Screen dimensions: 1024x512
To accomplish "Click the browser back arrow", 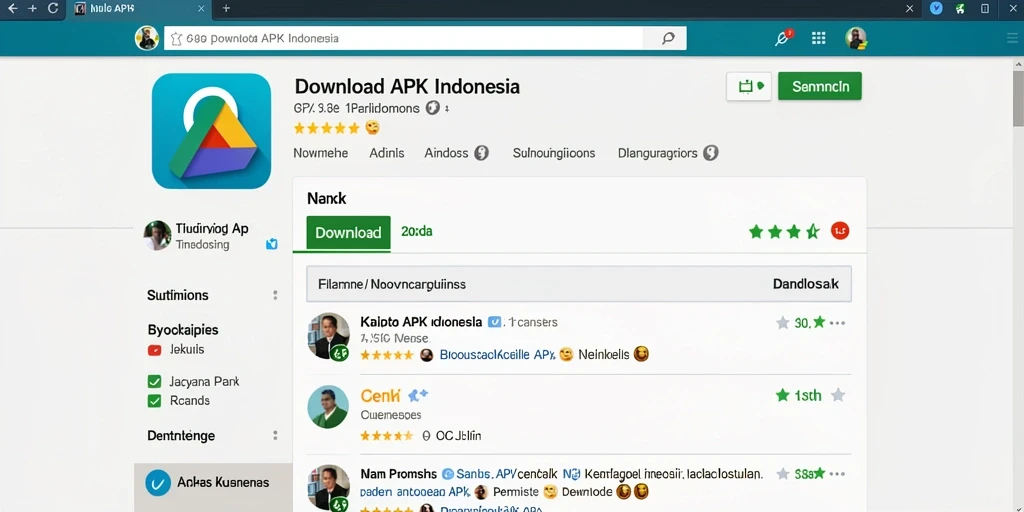I will (x=12, y=9).
